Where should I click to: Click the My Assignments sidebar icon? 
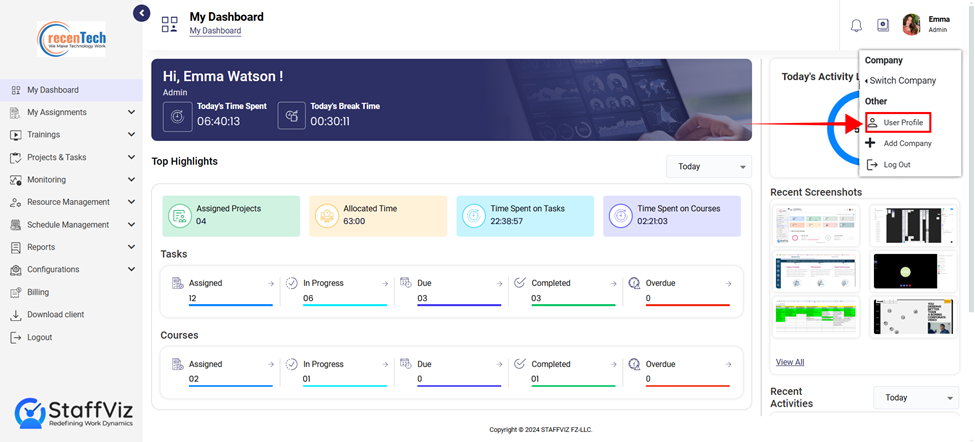click(x=16, y=113)
